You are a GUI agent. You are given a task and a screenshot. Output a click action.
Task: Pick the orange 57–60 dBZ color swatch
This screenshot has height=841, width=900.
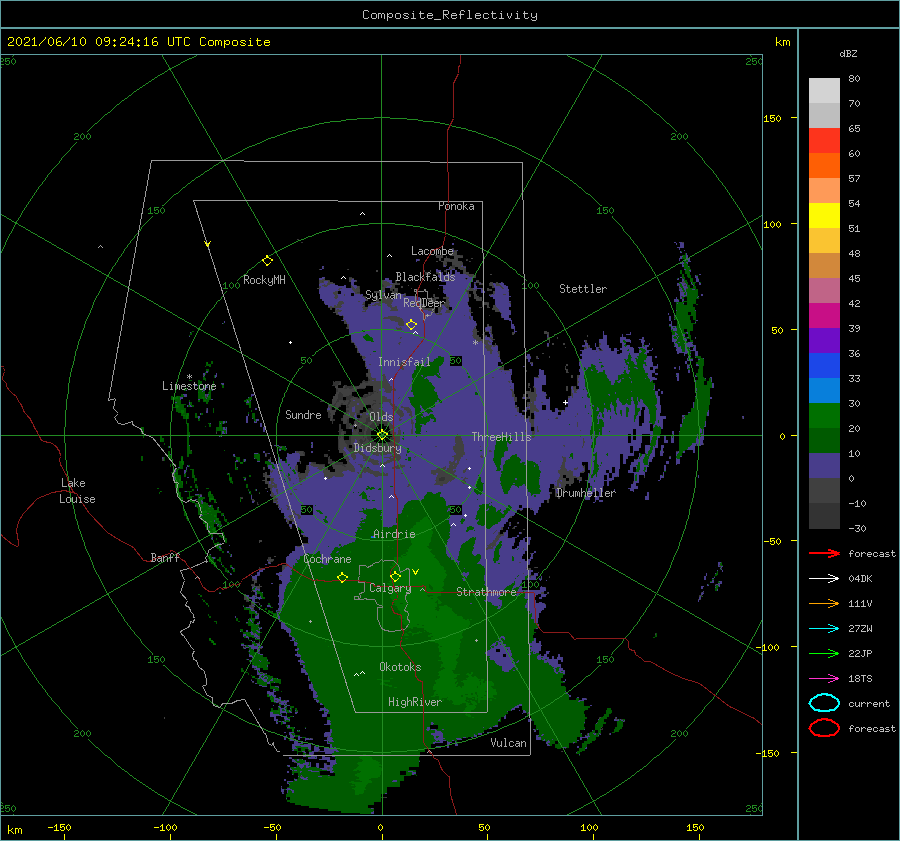[x=824, y=165]
